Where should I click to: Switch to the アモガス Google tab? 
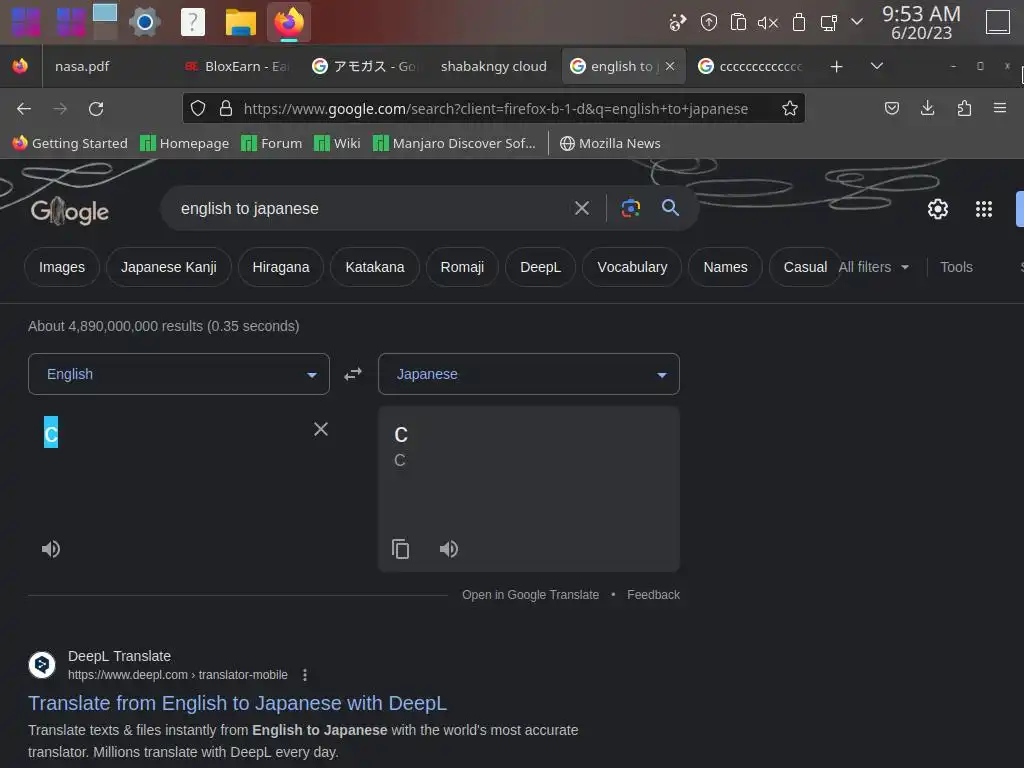click(364, 66)
